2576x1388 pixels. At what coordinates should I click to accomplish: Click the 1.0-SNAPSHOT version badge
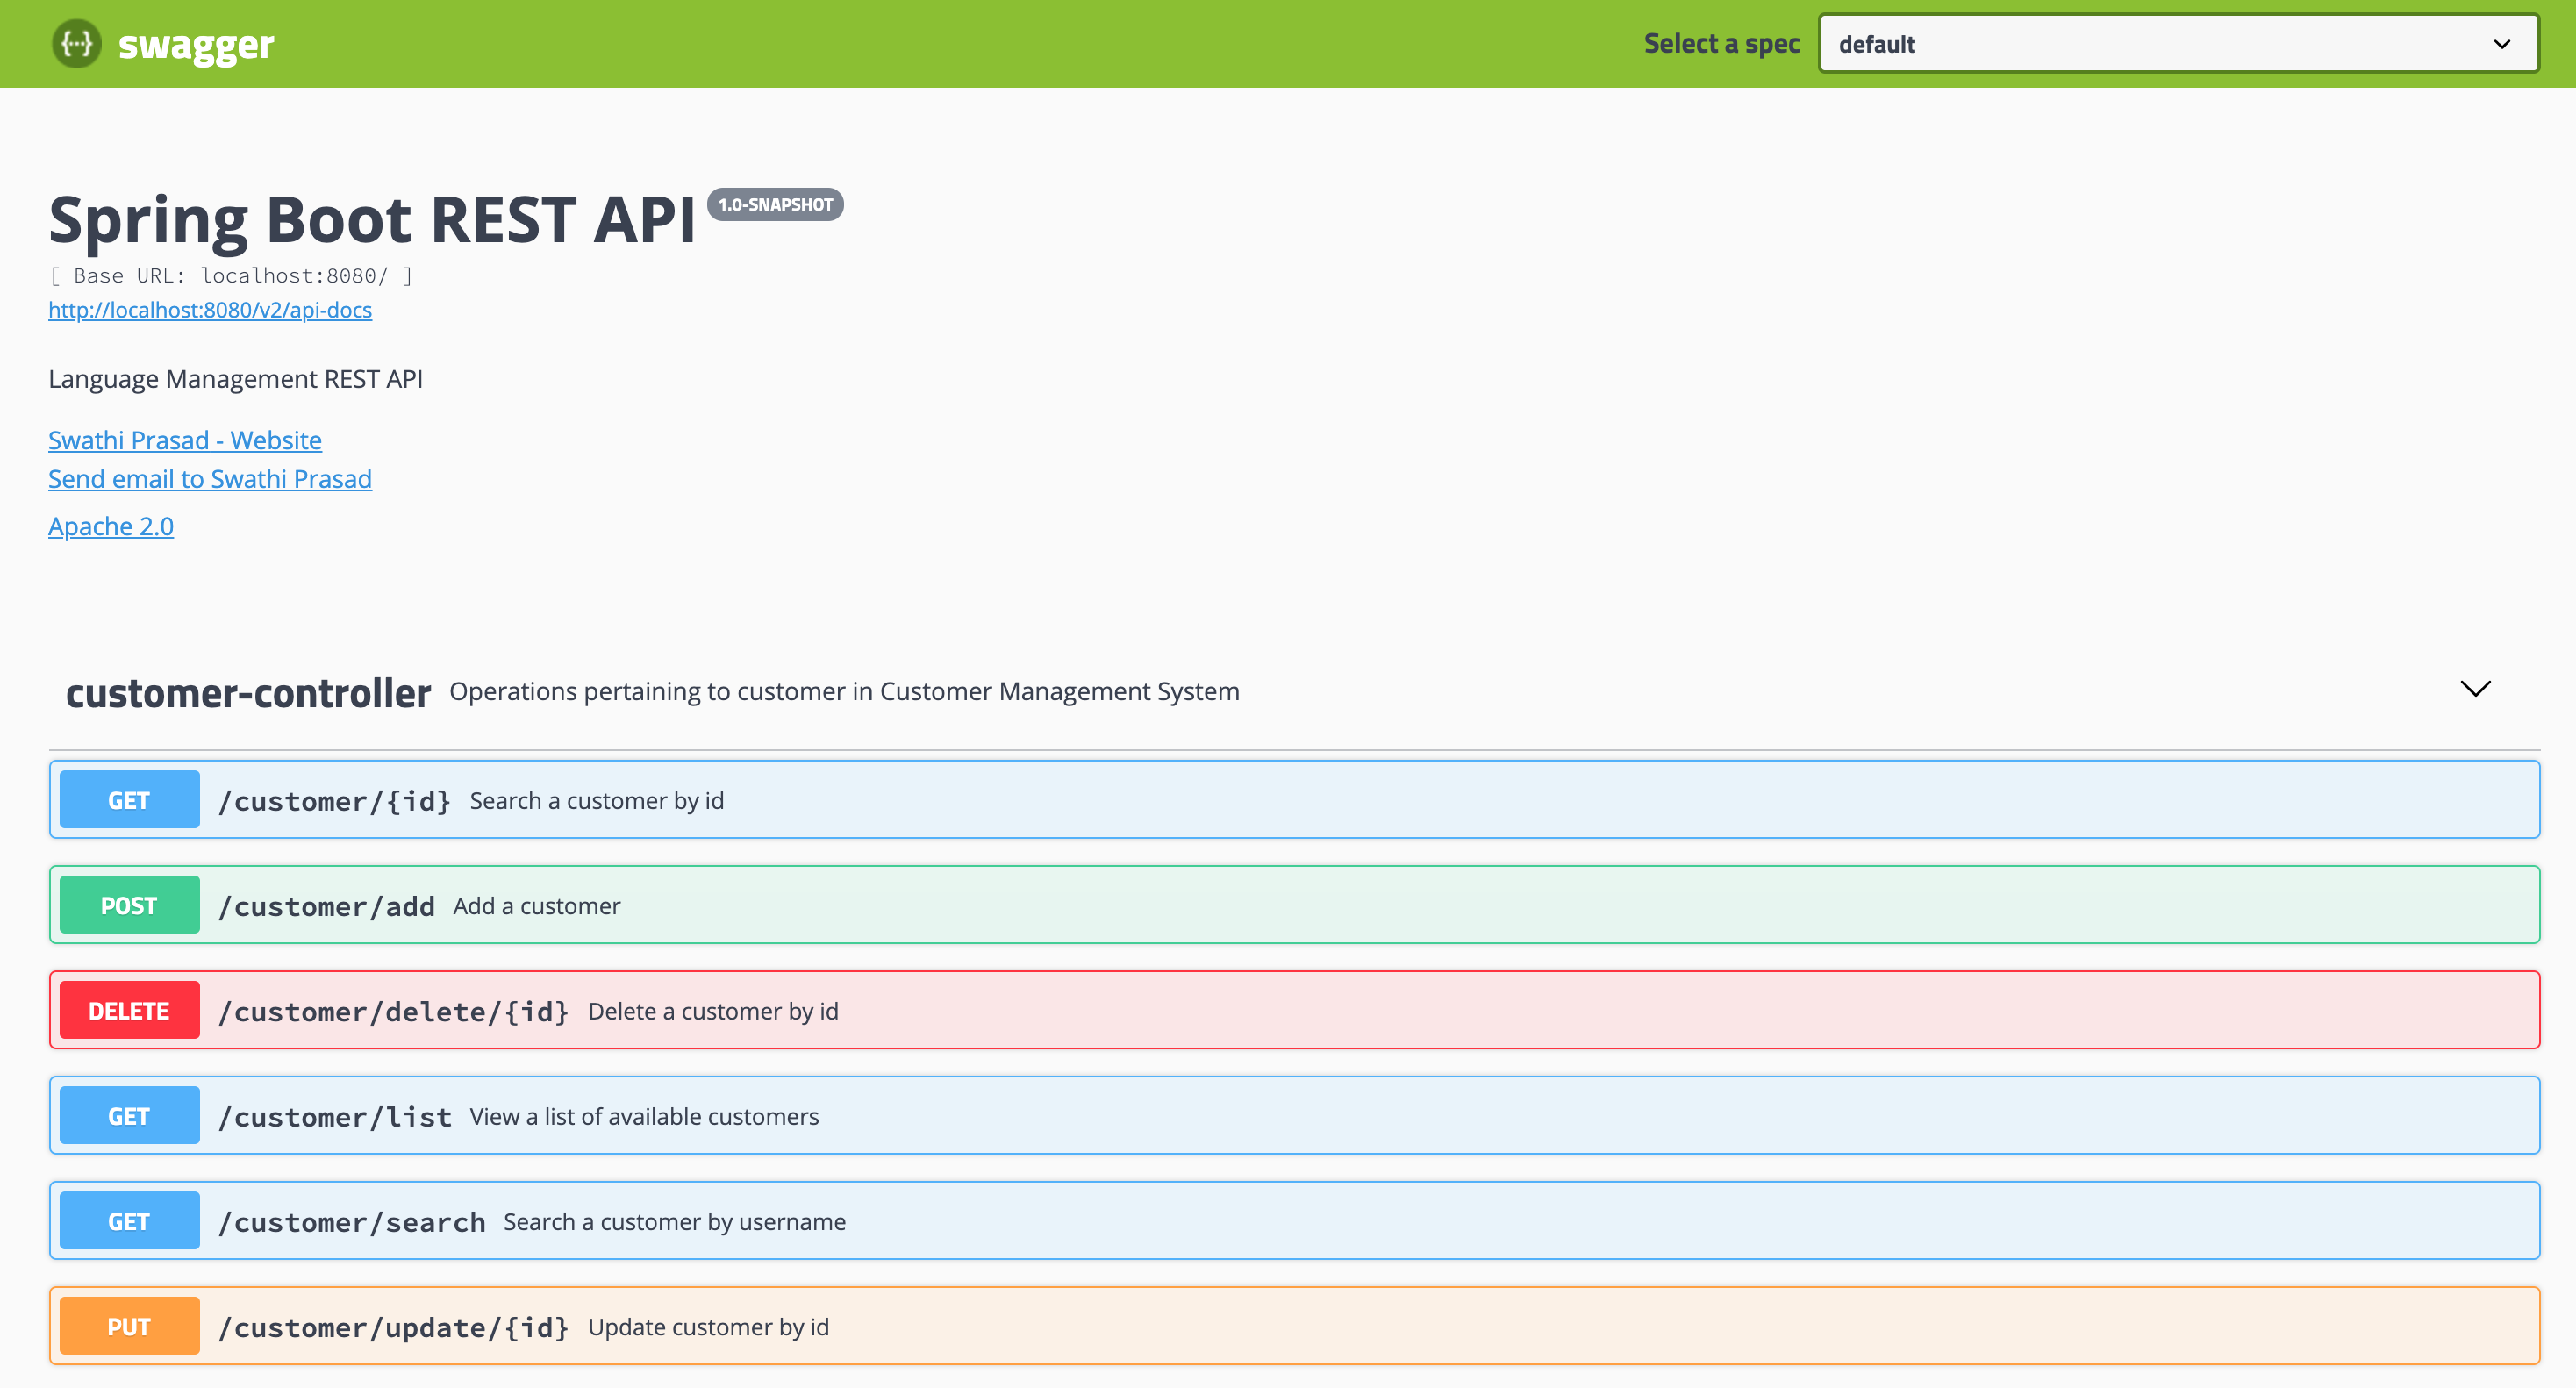pos(775,205)
